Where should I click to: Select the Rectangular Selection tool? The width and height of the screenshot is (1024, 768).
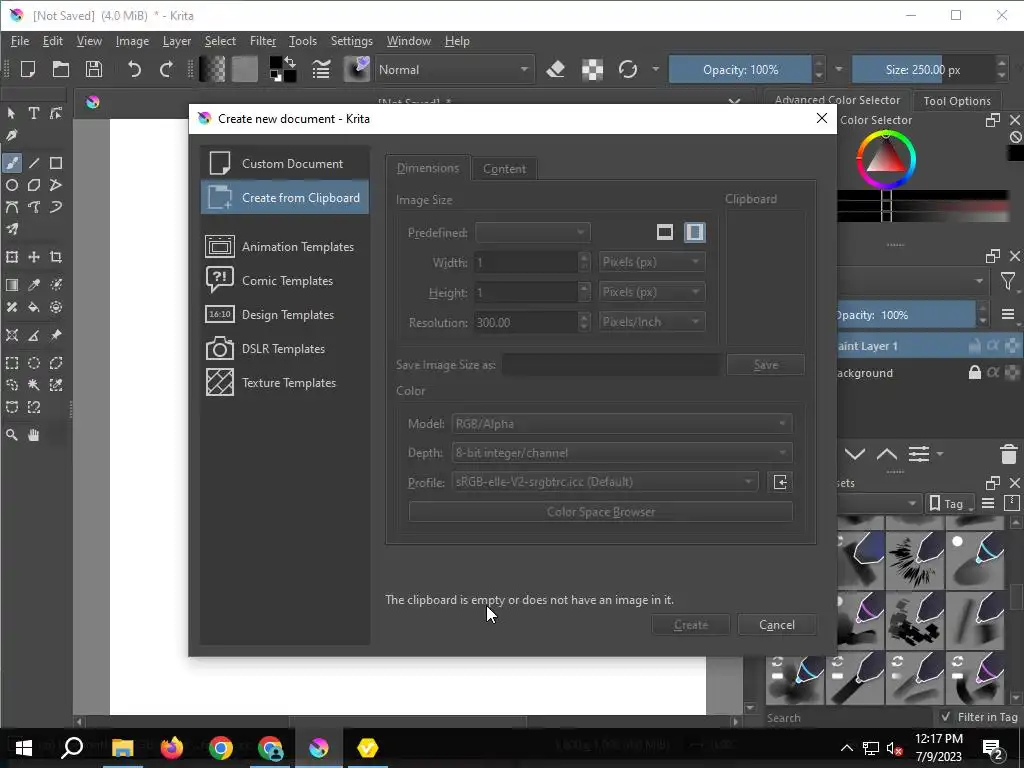point(12,363)
